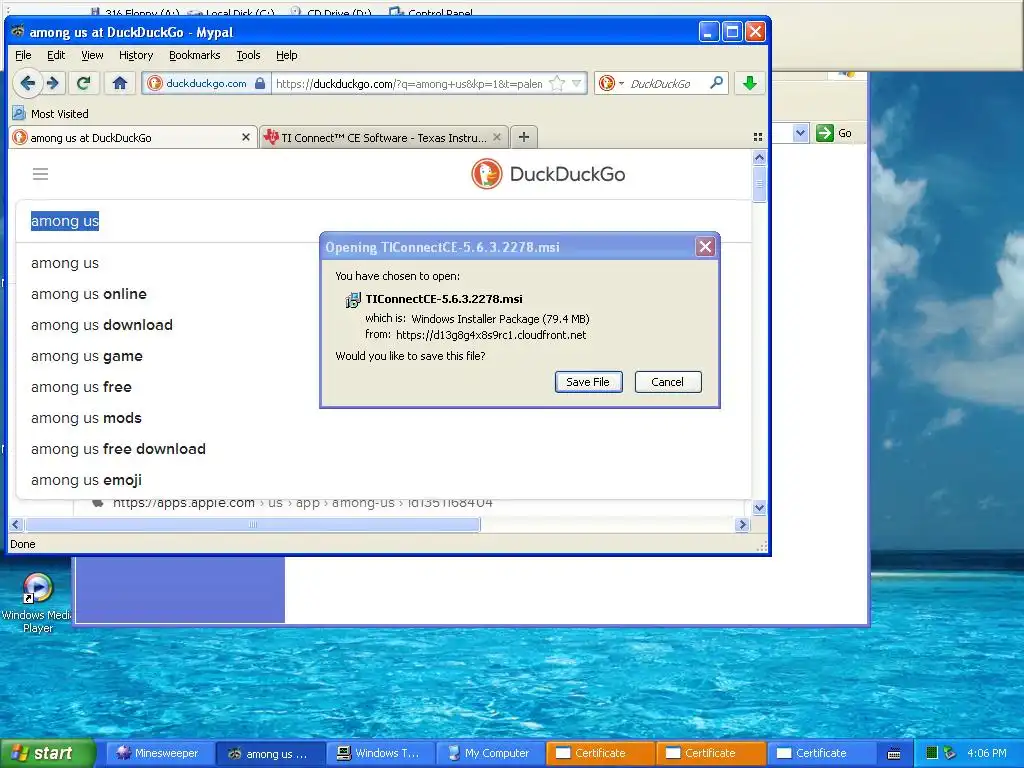Click the horizontal scrollbar thumb
Image resolution: width=1024 pixels, height=768 pixels.
point(253,524)
